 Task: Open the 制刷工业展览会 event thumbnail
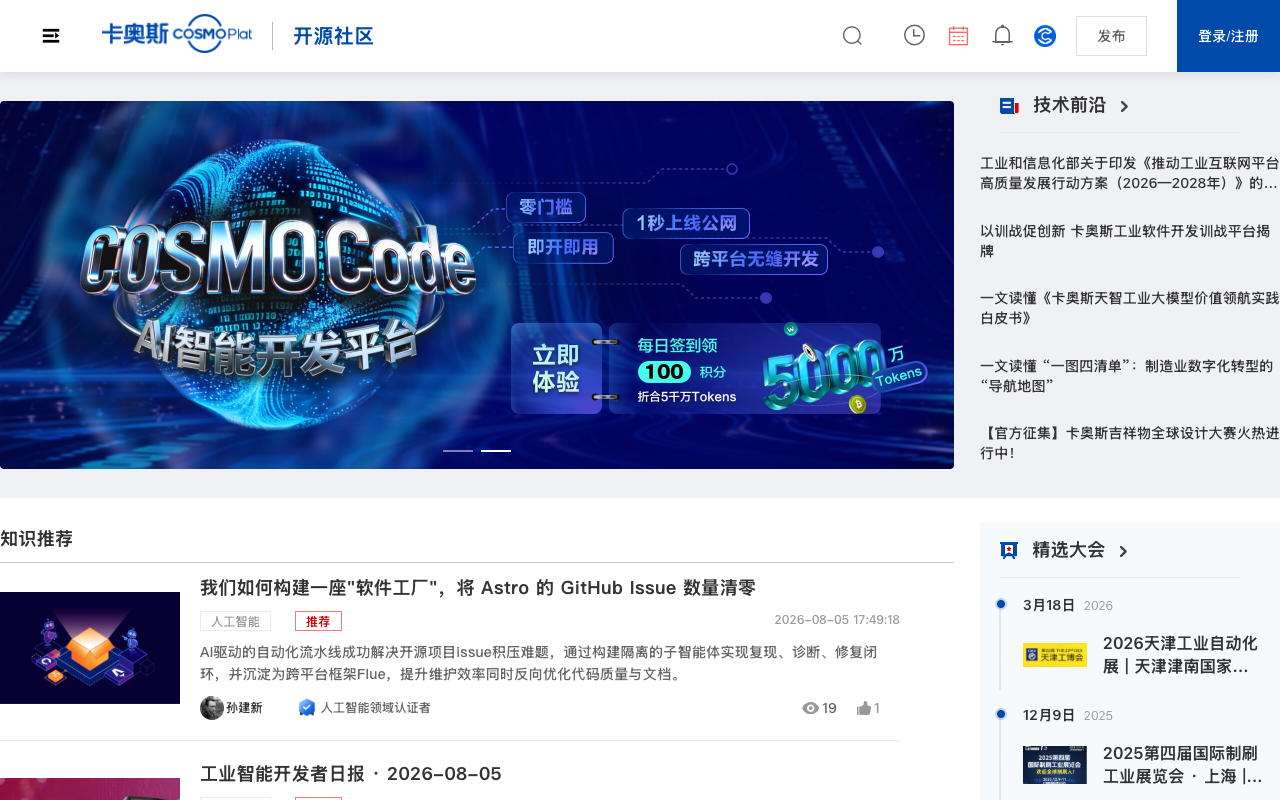coord(1055,765)
